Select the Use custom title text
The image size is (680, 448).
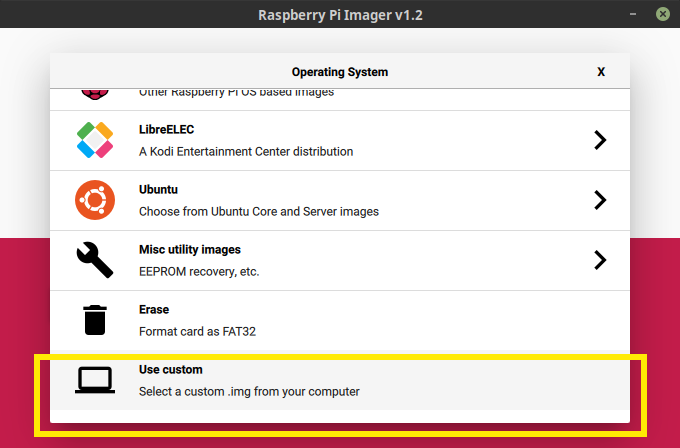point(171,370)
